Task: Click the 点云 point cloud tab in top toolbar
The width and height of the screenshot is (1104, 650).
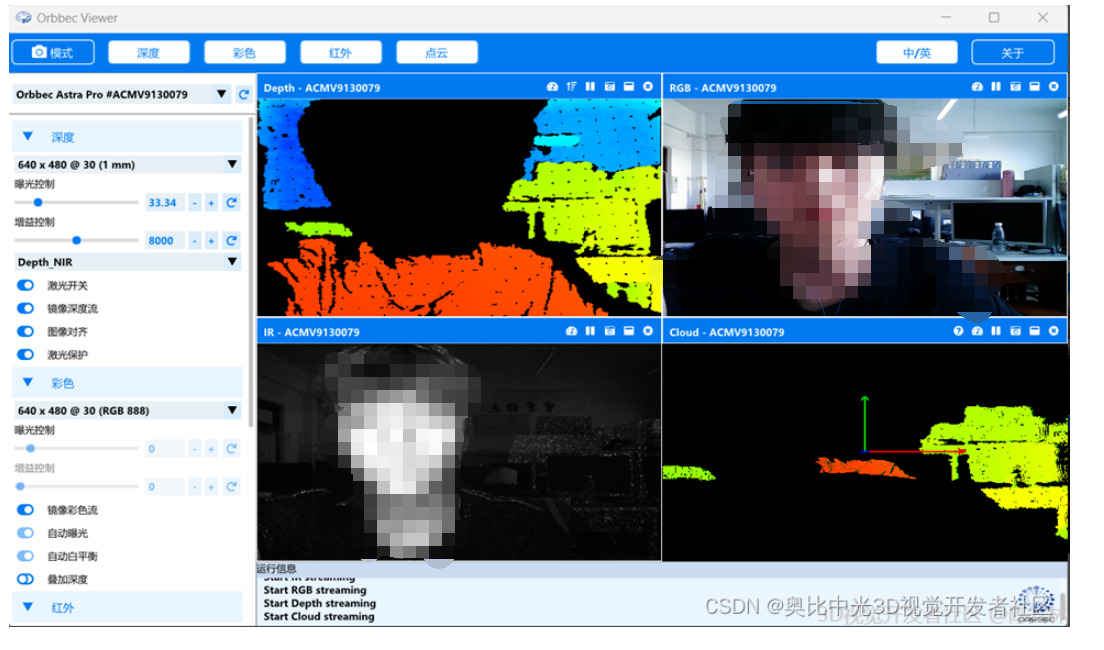Action: pos(437,53)
